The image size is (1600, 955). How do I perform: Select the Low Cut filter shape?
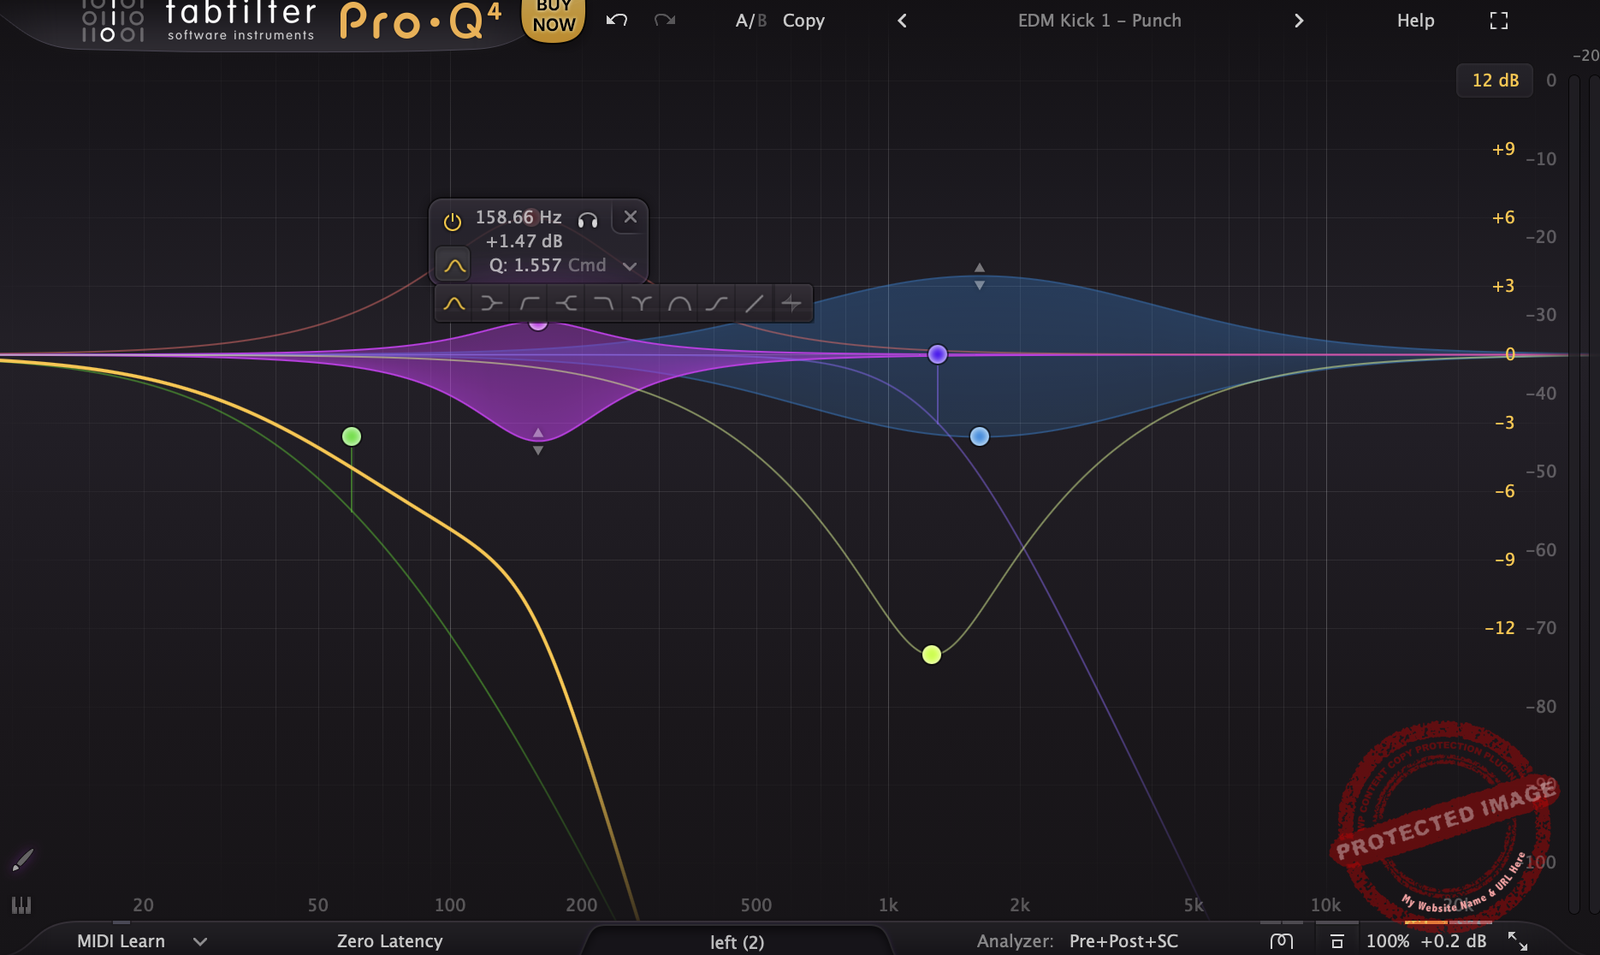tap(529, 303)
